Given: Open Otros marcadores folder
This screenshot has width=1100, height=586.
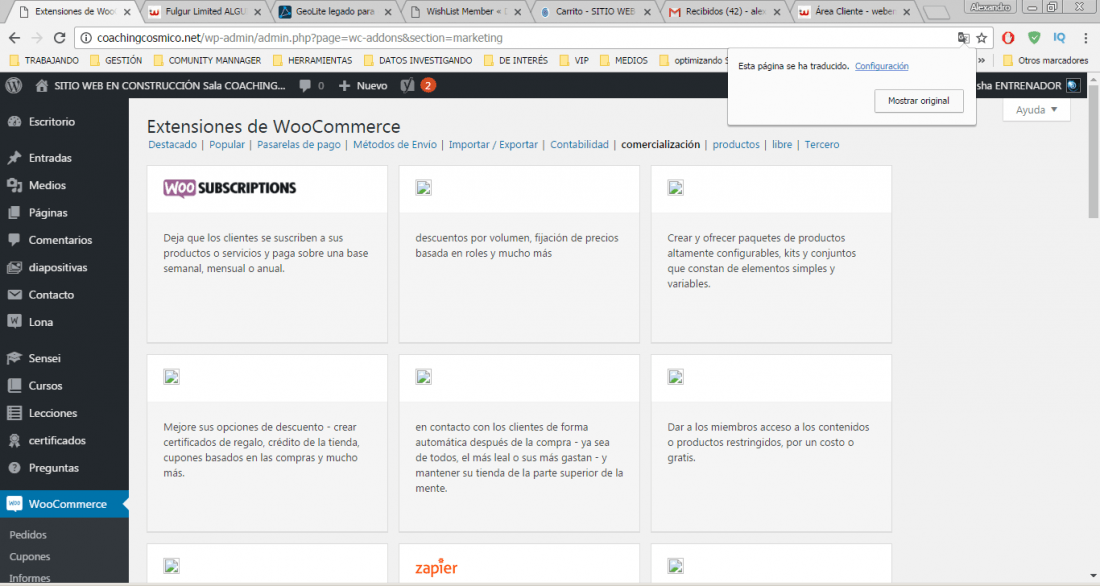Looking at the screenshot, I should (1045, 60).
